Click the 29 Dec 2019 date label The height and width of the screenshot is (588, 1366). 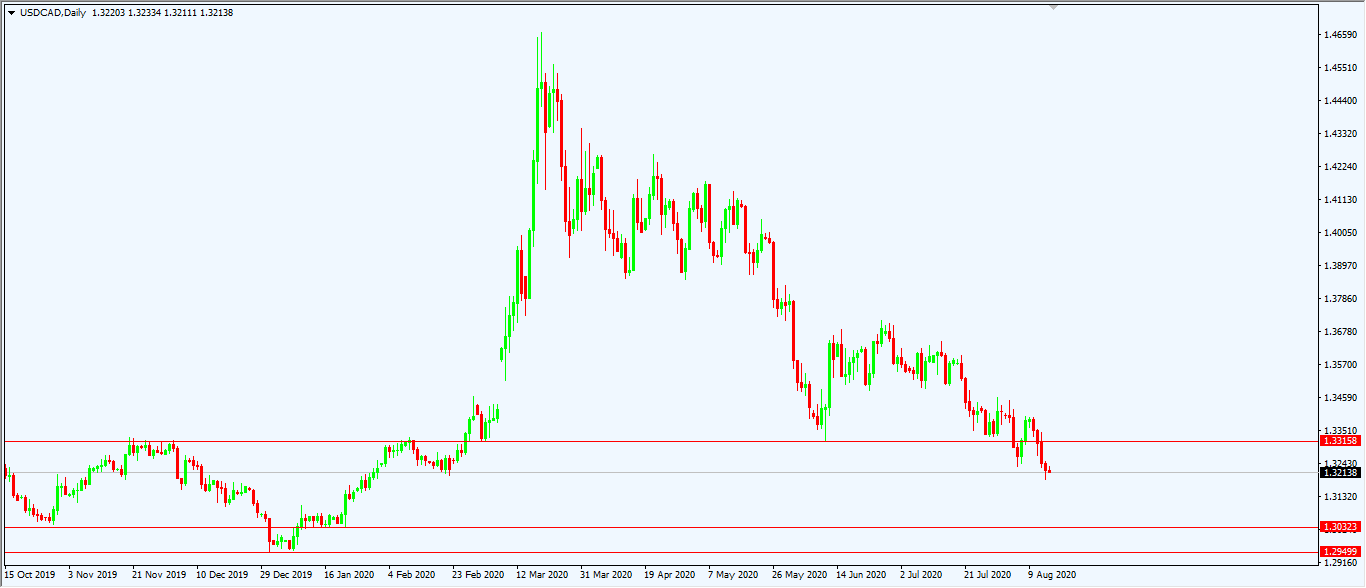[287, 575]
